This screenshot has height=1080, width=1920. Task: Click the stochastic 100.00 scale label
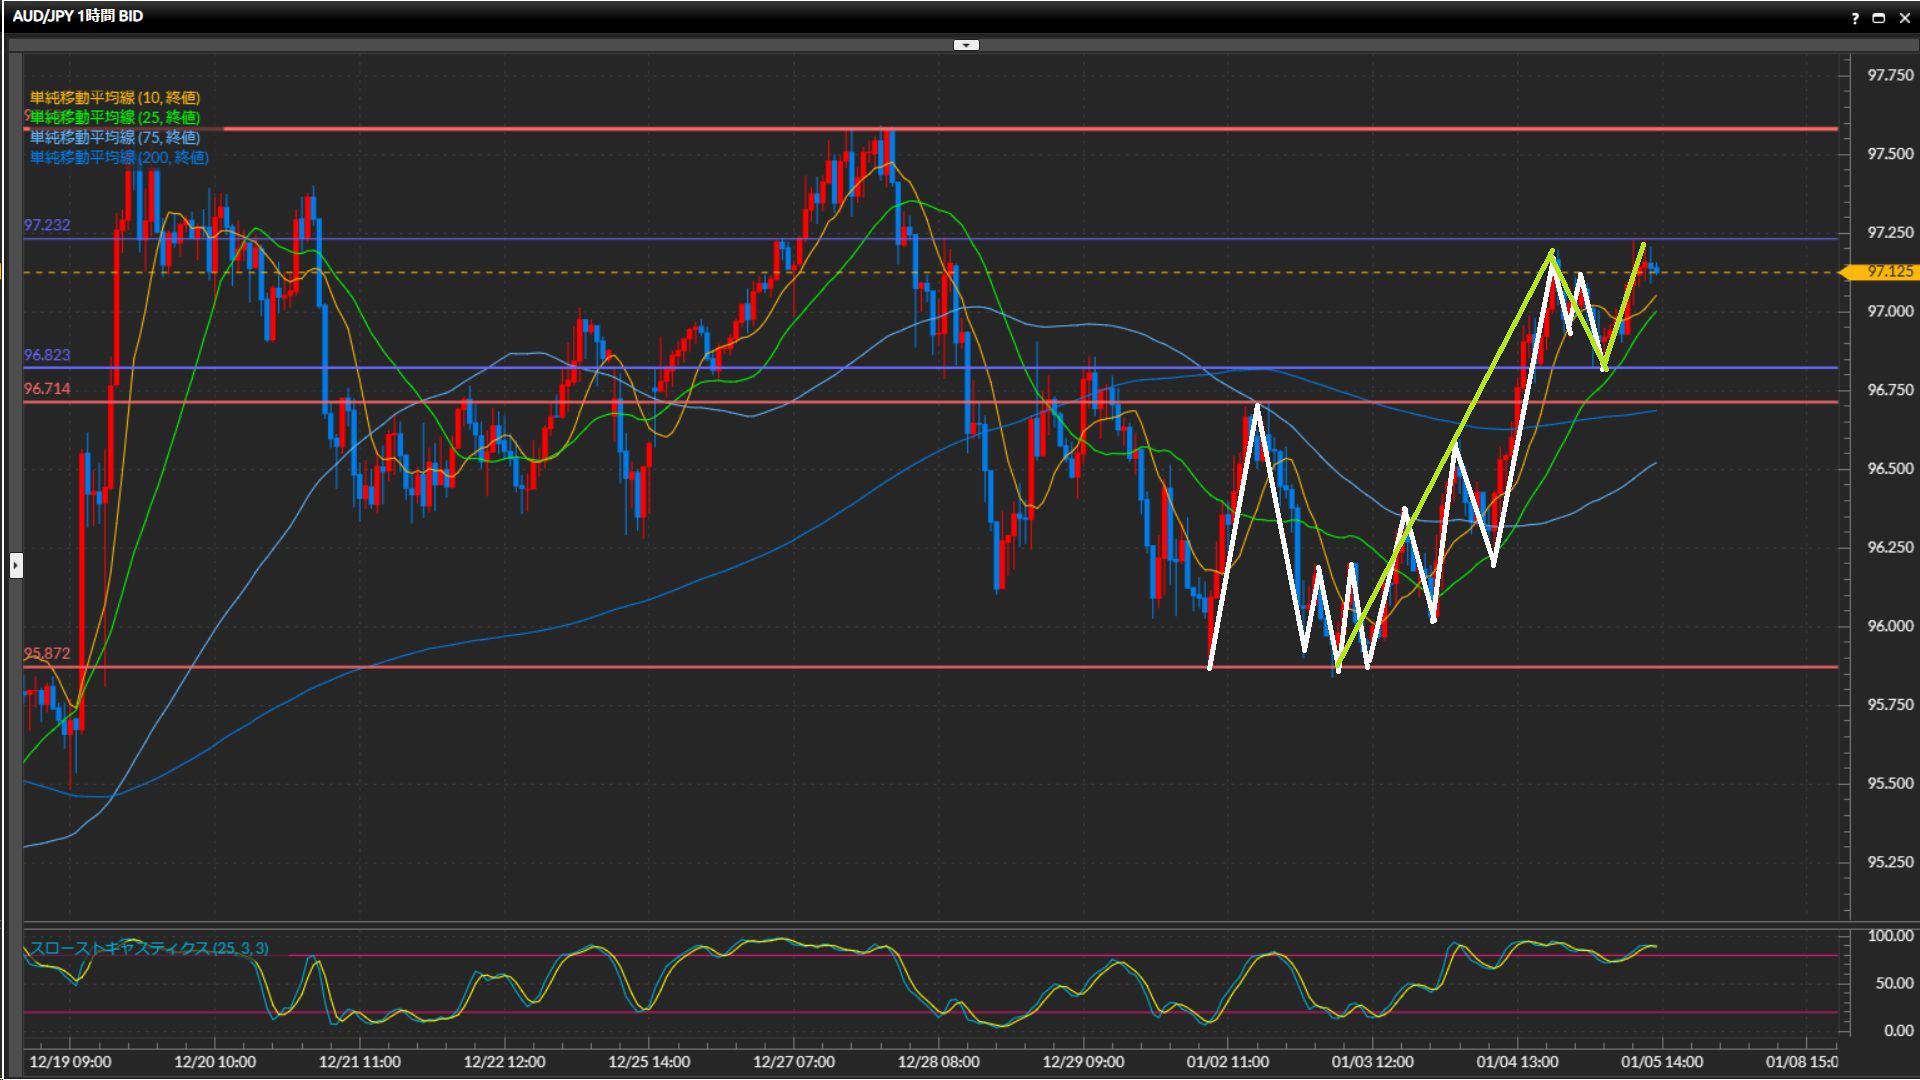click(x=1889, y=936)
